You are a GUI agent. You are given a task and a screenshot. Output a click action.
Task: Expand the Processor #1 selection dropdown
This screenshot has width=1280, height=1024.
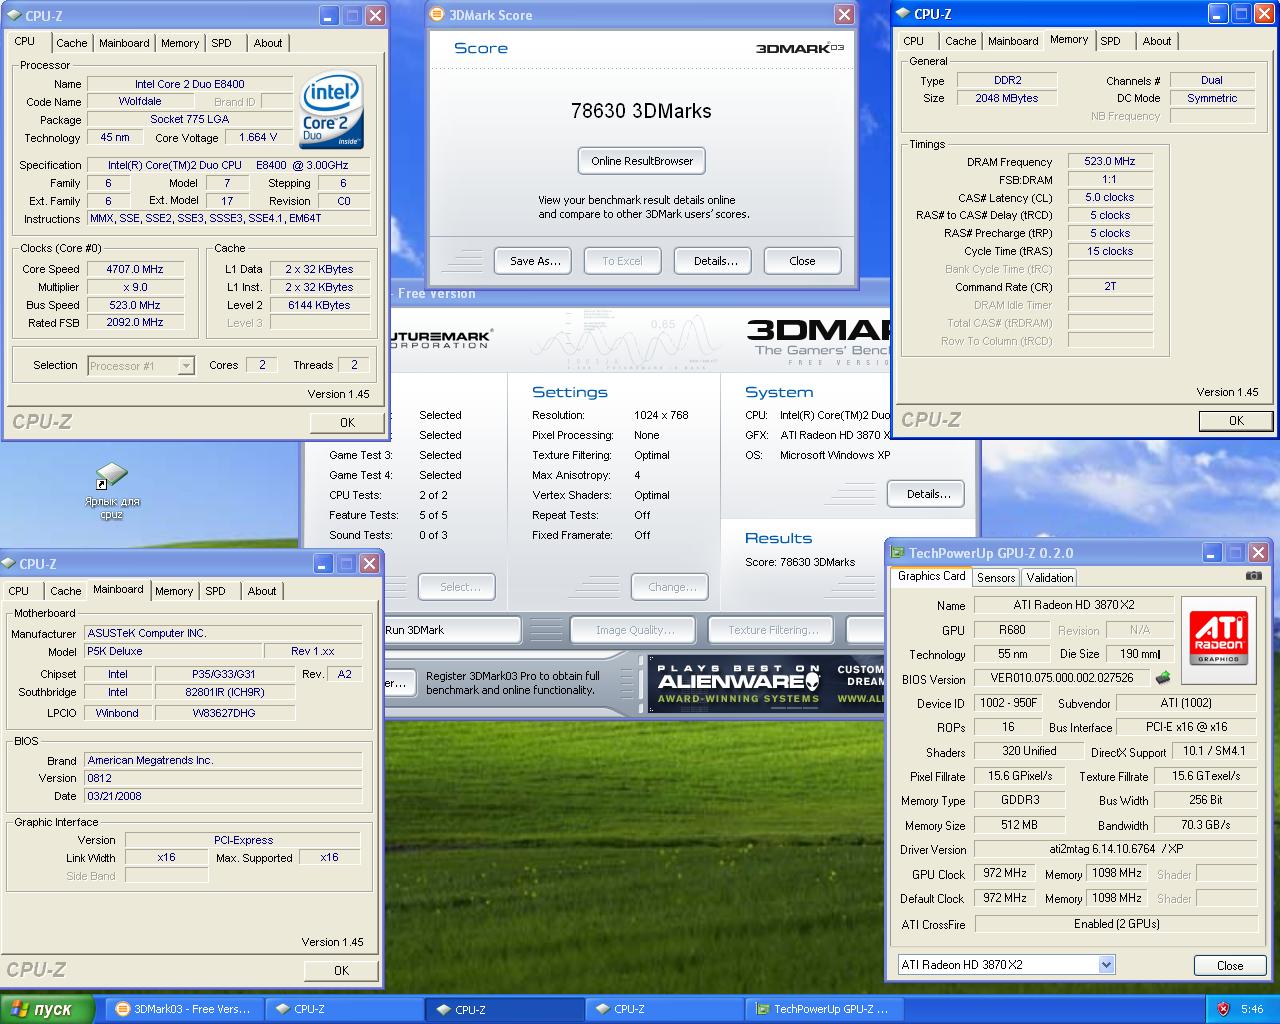pyautogui.click(x=186, y=366)
